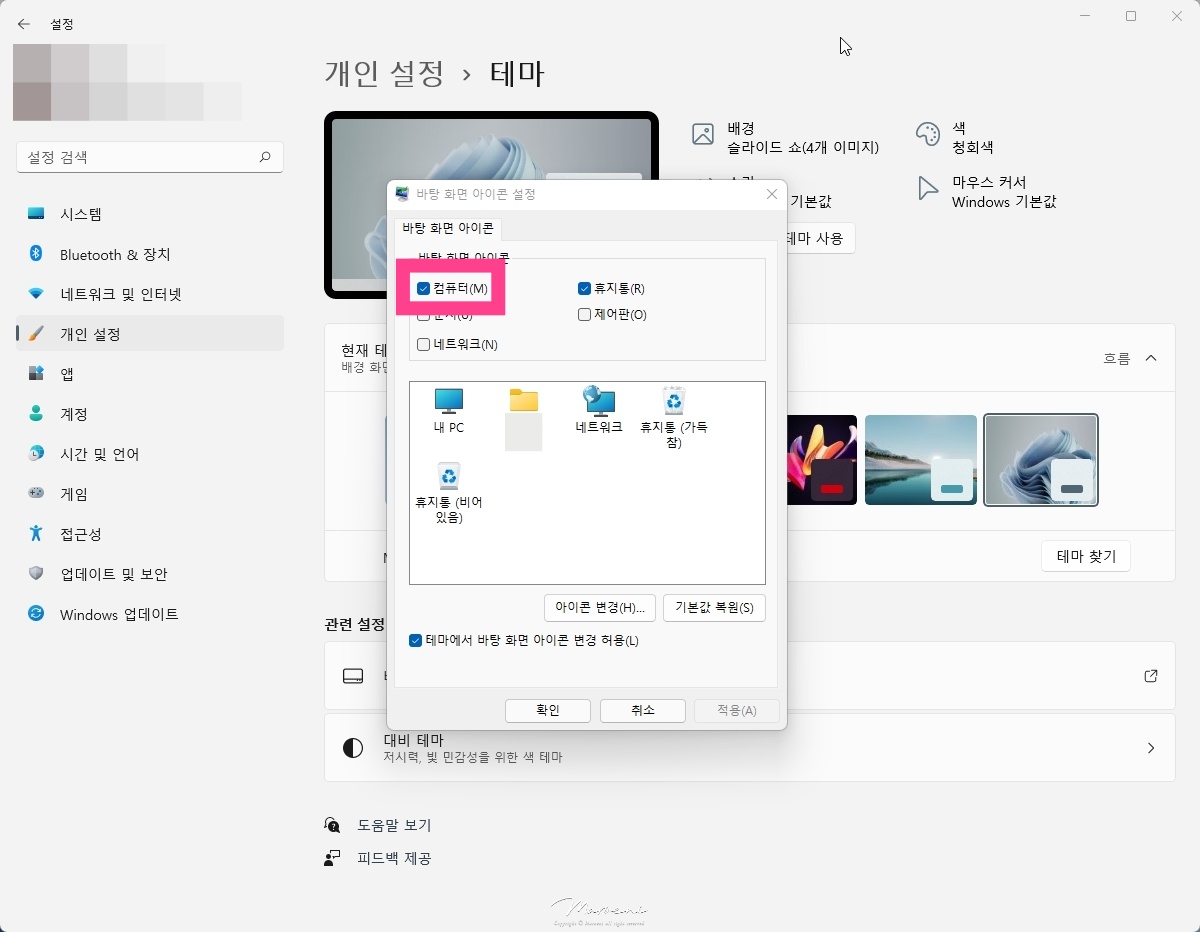
Task: Click the 테마 찾기 button
Action: pyautogui.click(x=1086, y=556)
